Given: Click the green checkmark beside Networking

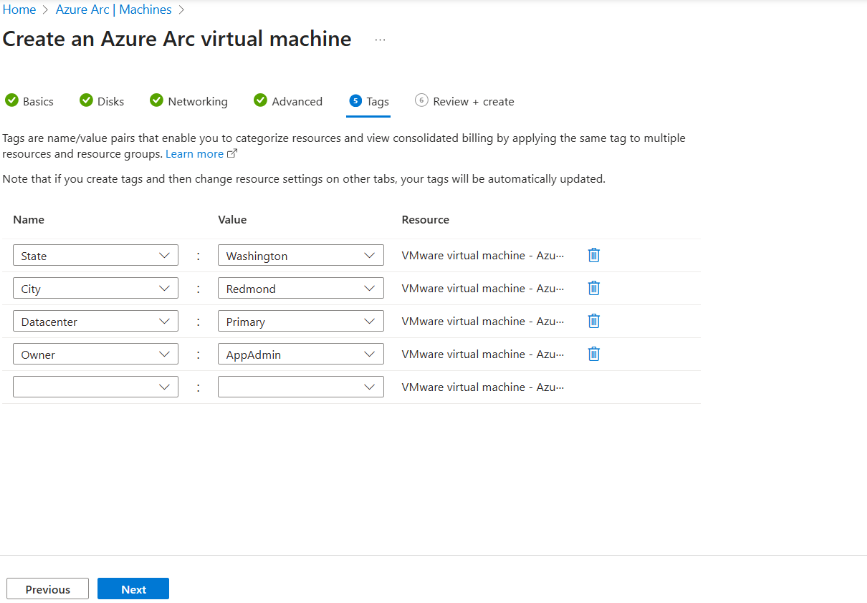Looking at the screenshot, I should click(157, 101).
